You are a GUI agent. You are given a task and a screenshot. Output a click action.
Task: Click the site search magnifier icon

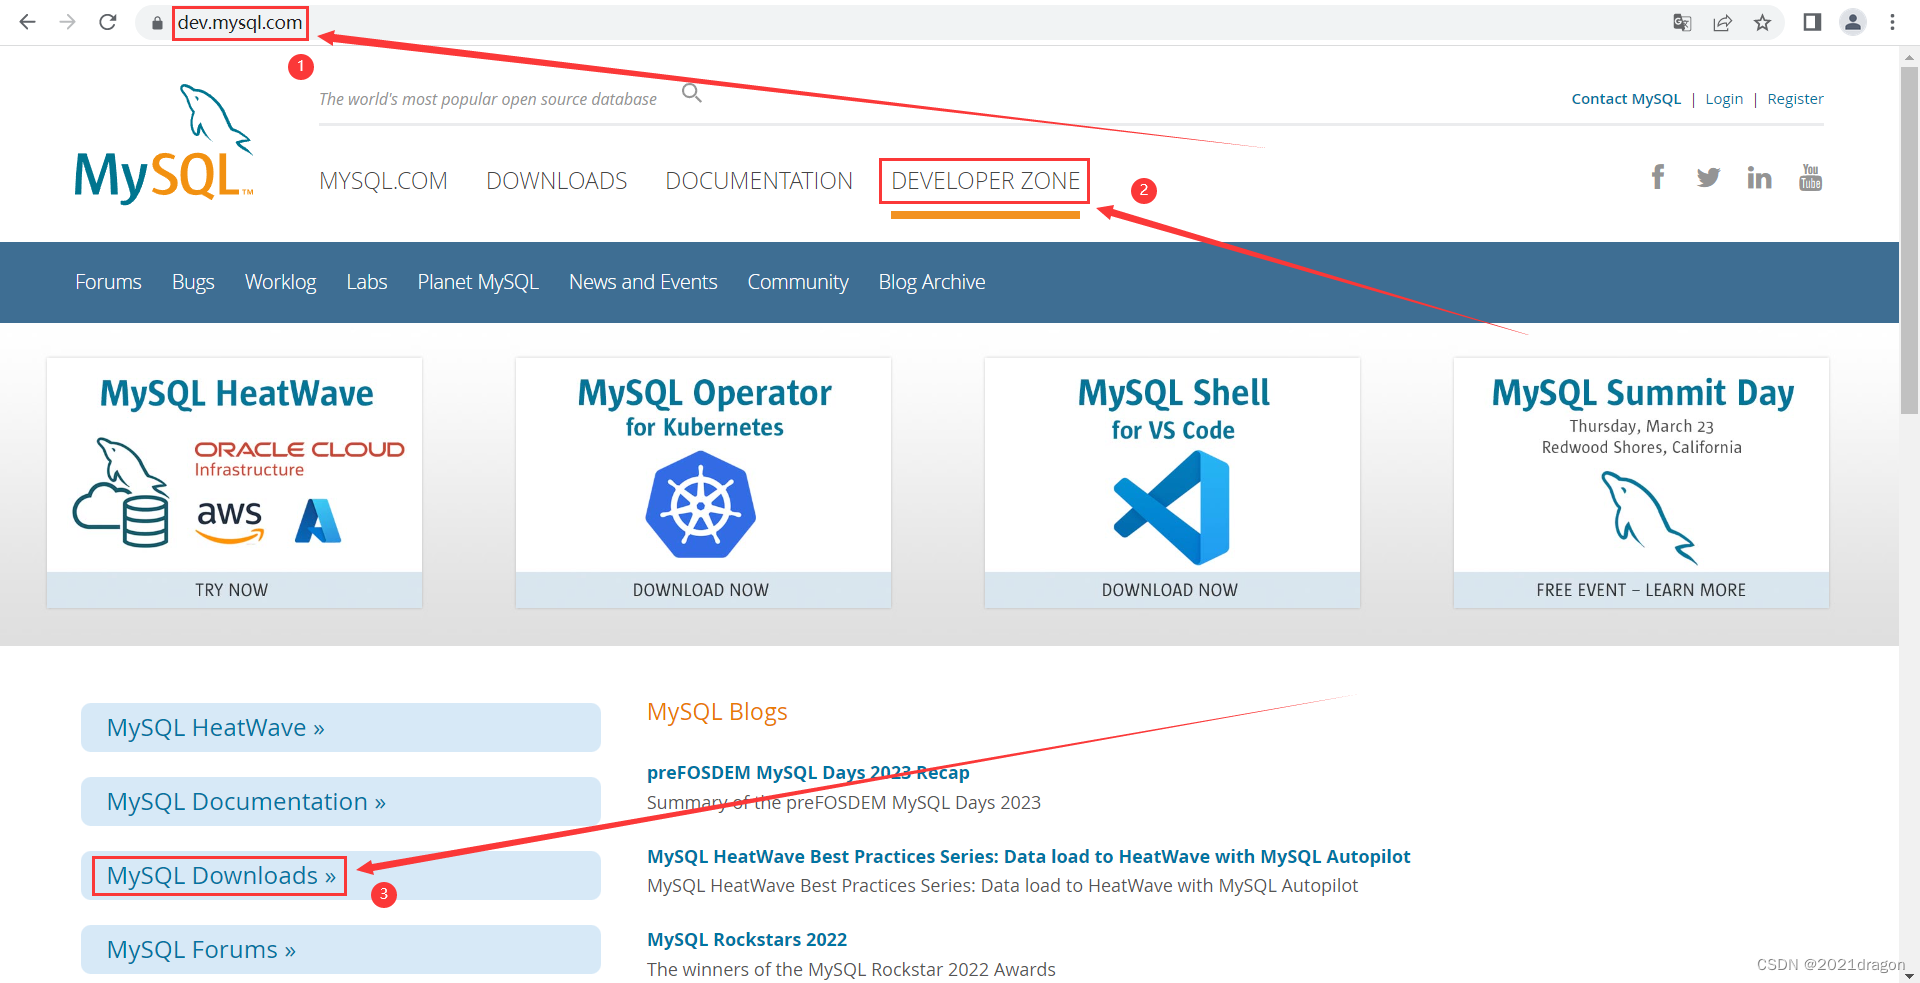[692, 93]
